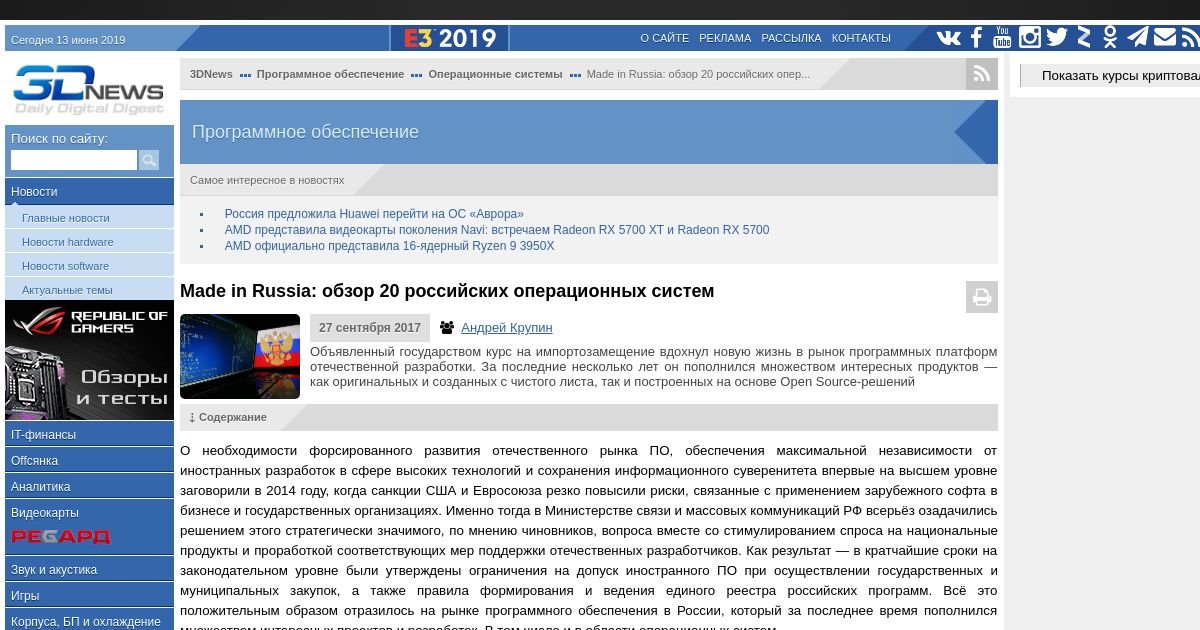Image resolution: width=1200 pixels, height=630 pixels.
Task: Open the Yandex Zen channel icon
Action: coord(1084,38)
